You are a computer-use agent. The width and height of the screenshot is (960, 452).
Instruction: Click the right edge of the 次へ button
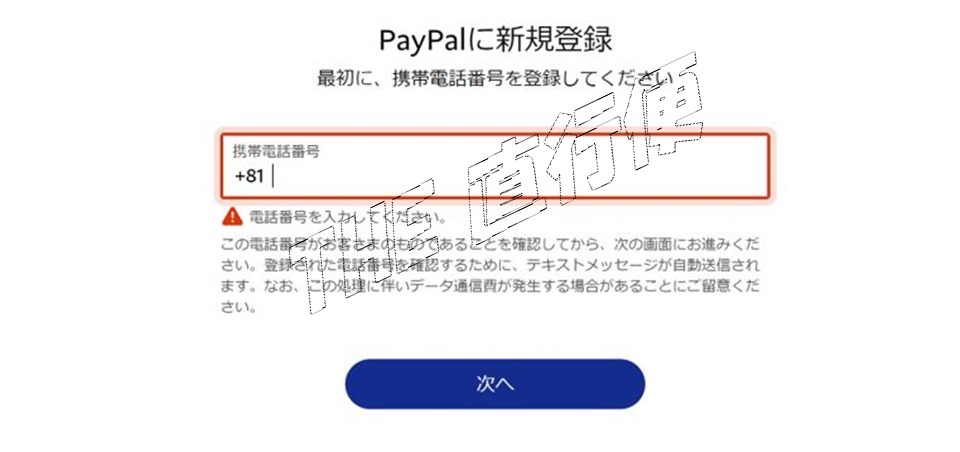tap(635, 384)
